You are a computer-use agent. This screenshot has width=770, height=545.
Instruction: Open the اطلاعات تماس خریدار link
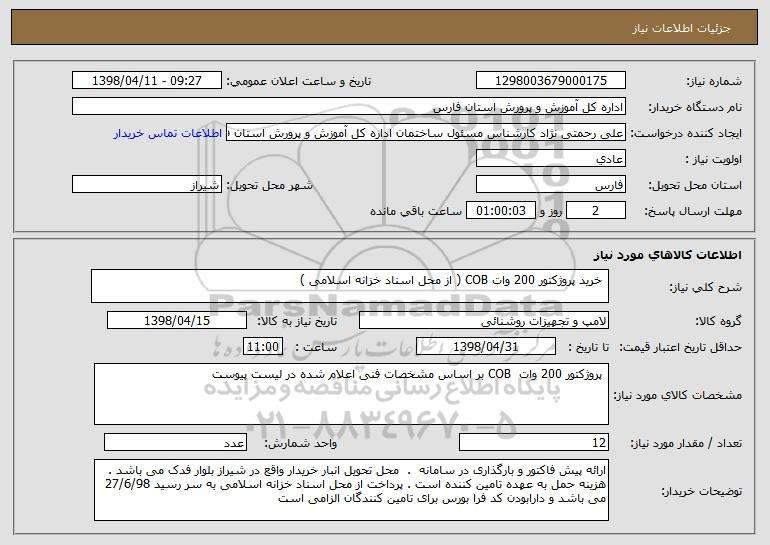(x=167, y=134)
